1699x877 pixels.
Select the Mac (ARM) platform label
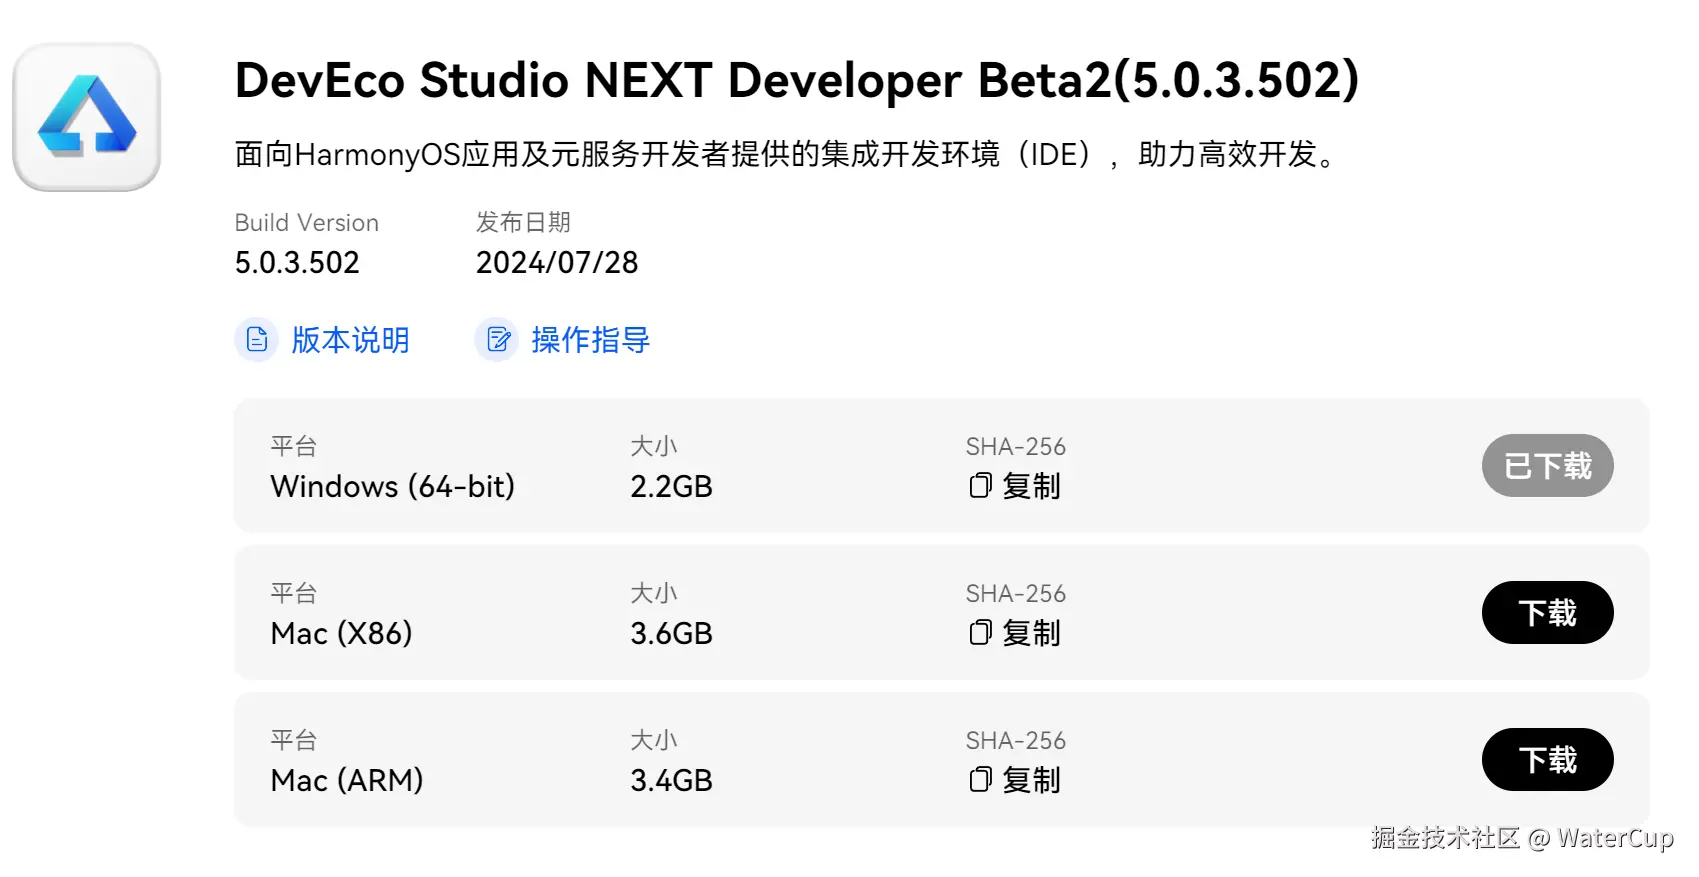tap(346, 781)
